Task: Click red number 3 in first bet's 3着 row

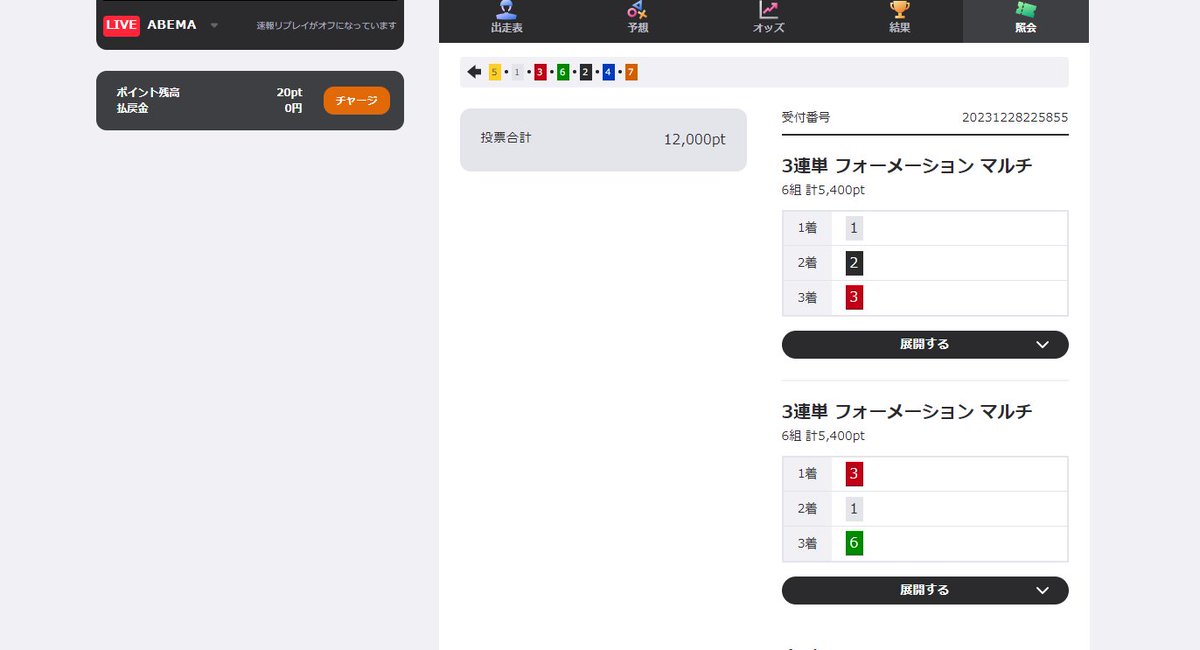Action: tap(854, 297)
